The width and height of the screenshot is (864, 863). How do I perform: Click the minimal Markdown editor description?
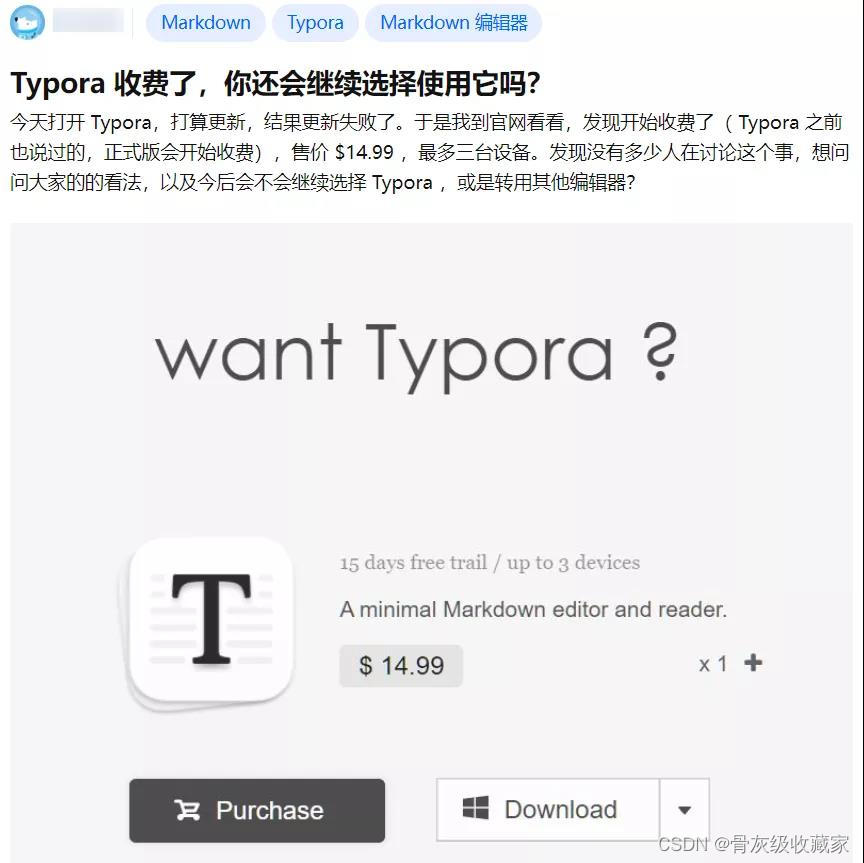(x=533, y=610)
